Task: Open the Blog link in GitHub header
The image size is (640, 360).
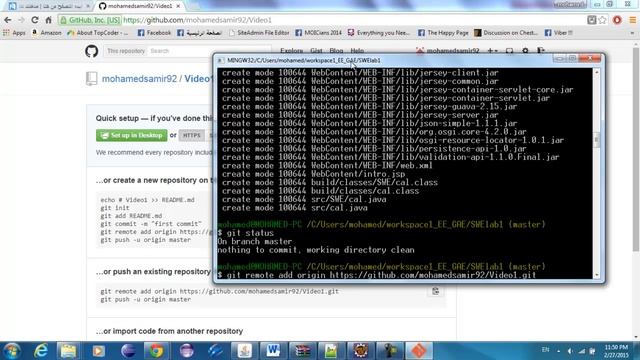Action: pos(336,51)
